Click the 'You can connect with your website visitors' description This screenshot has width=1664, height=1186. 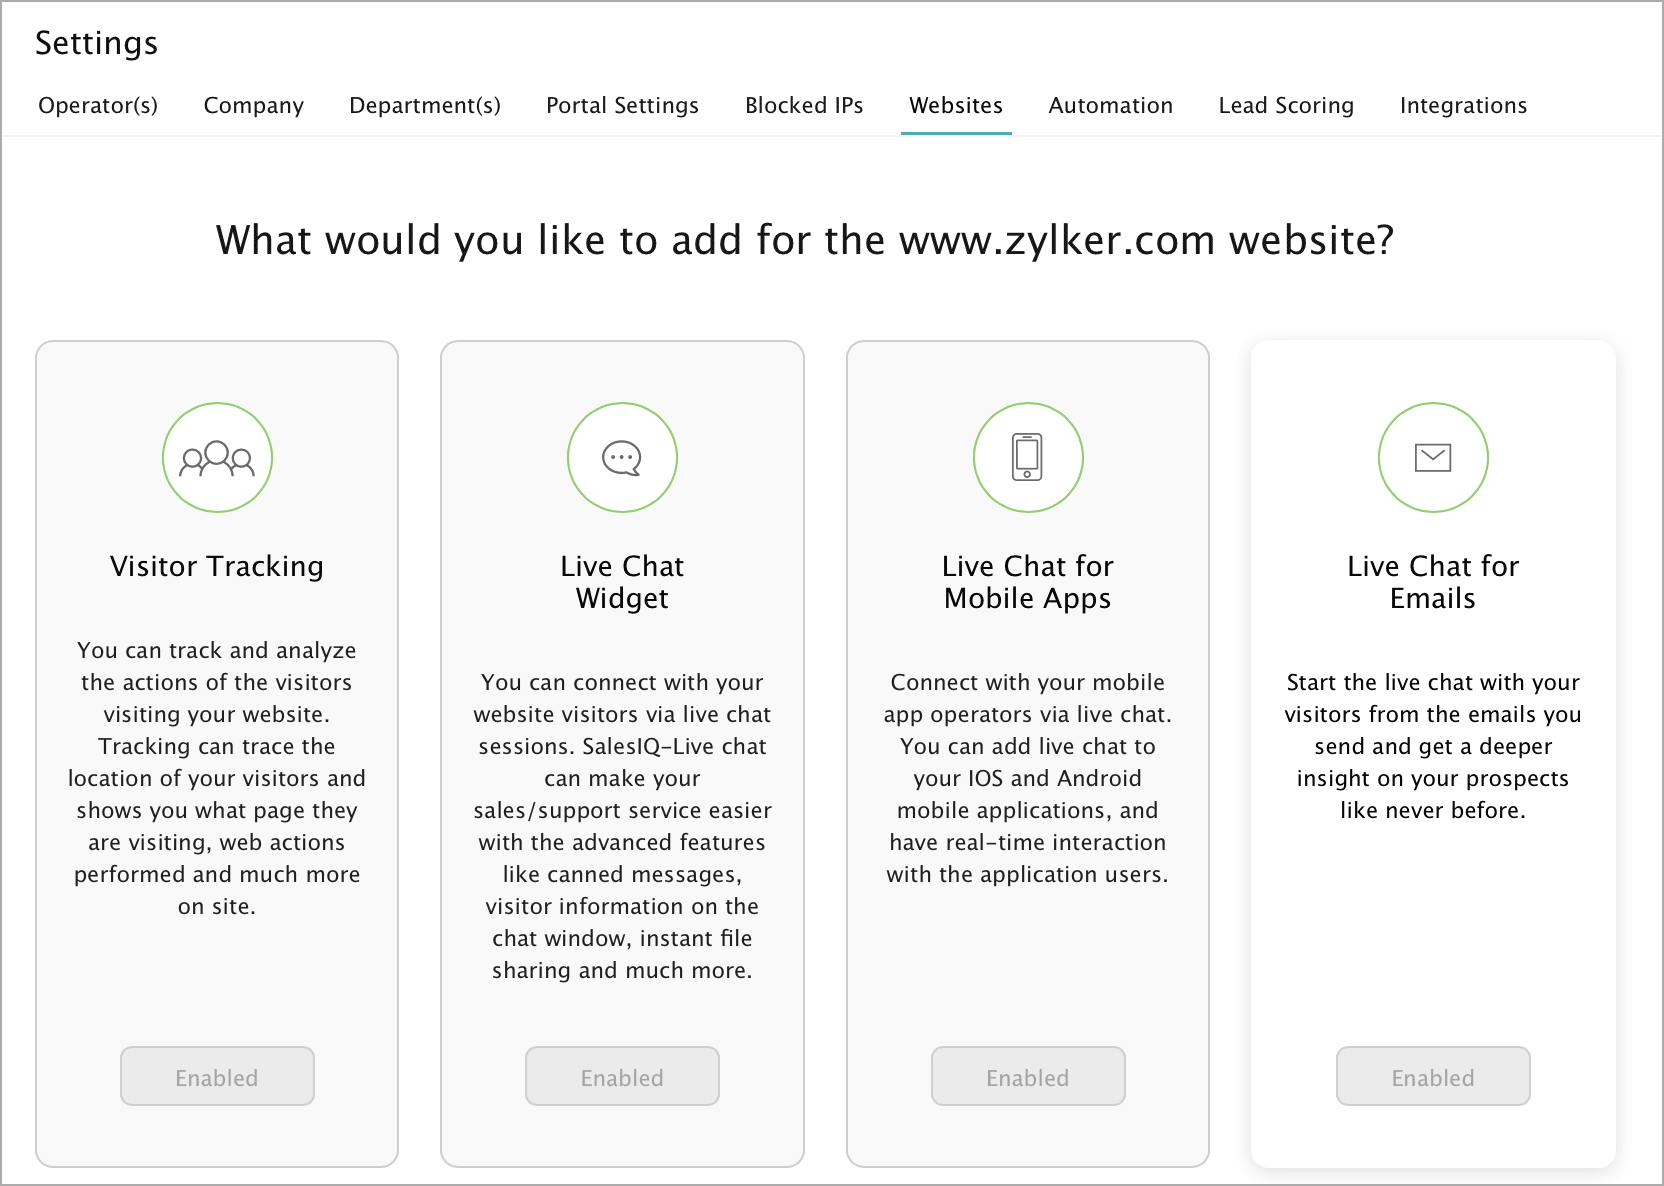[622, 826]
